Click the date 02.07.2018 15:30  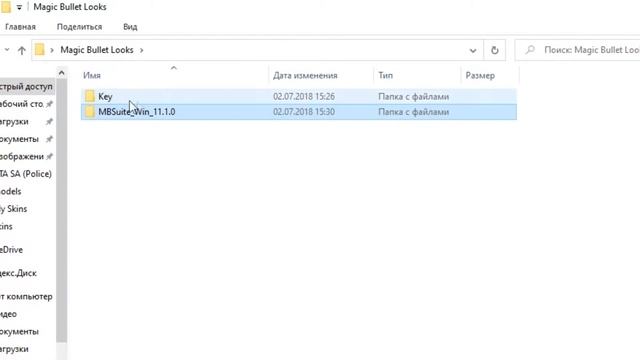click(x=304, y=112)
